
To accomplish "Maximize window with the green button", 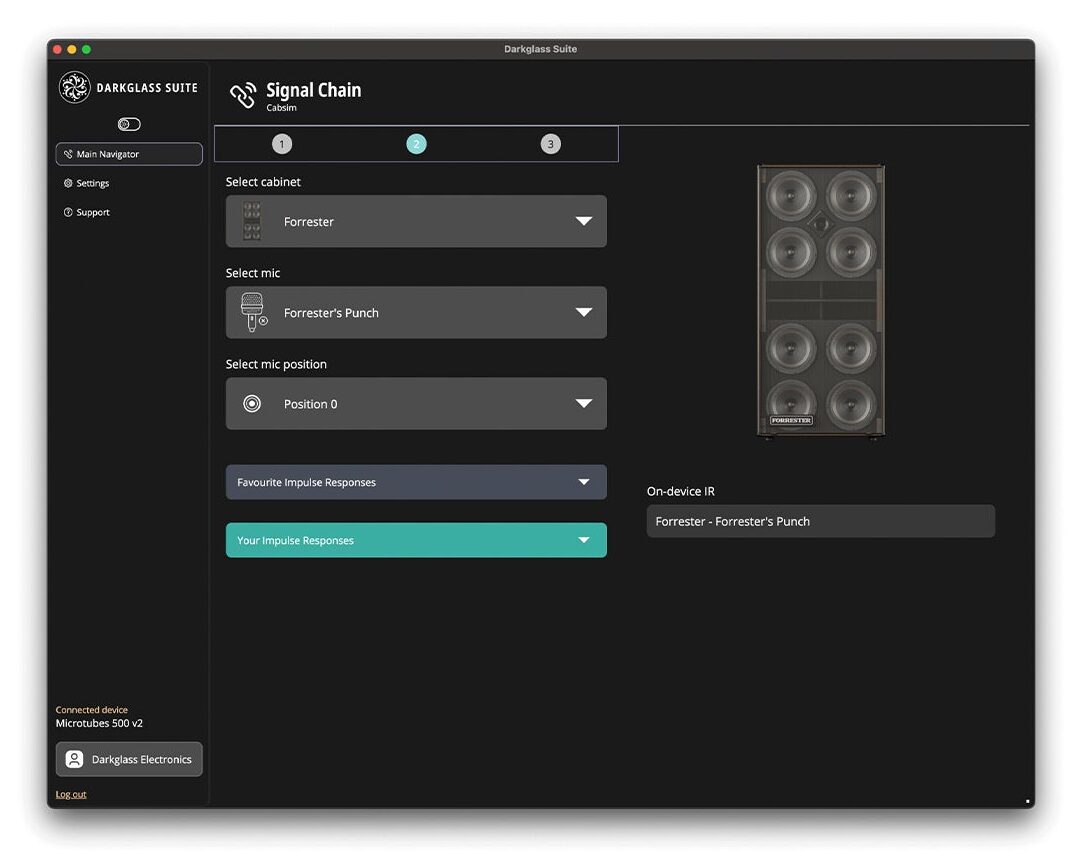I will coord(86,49).
